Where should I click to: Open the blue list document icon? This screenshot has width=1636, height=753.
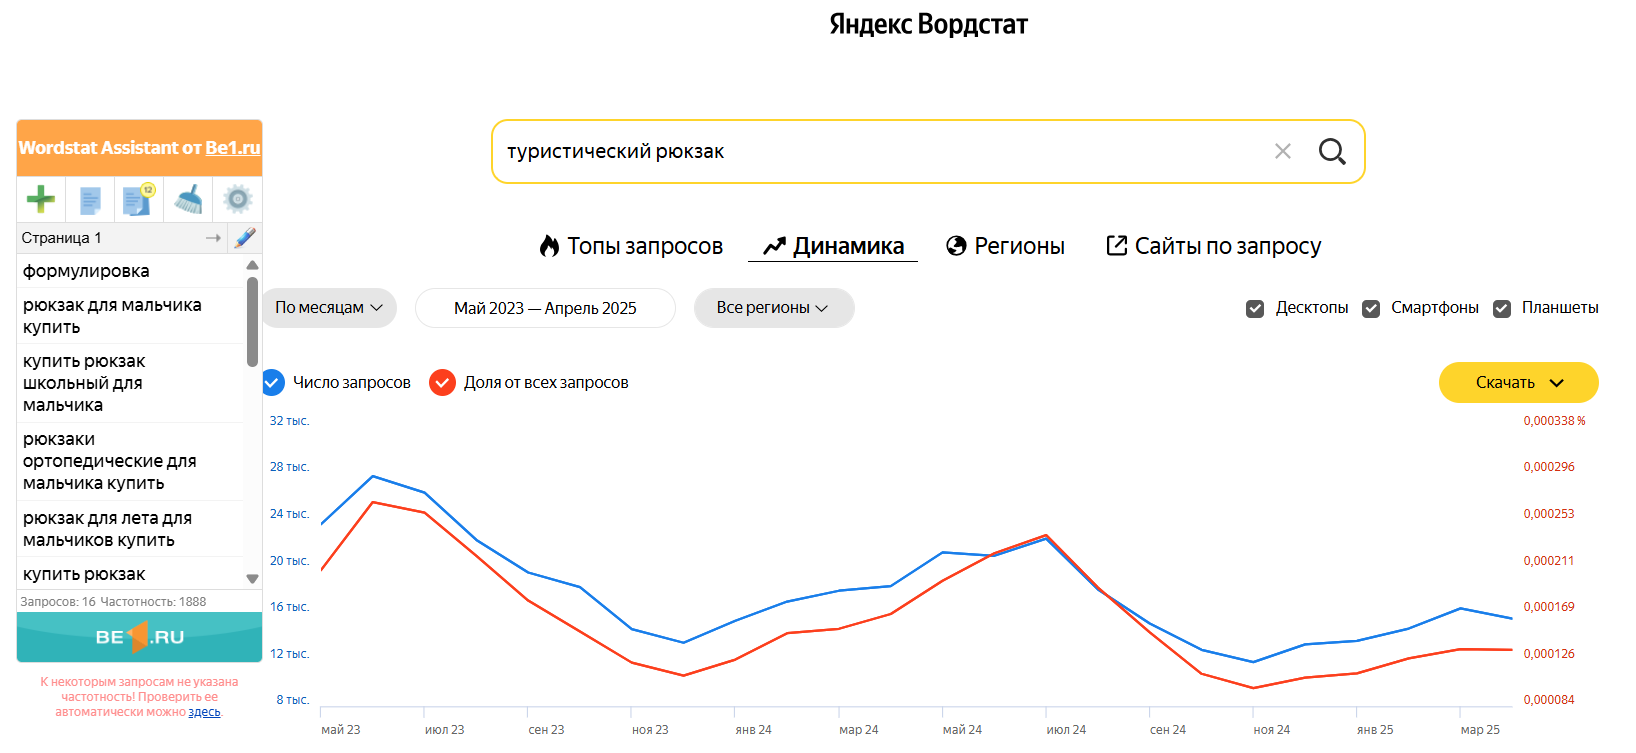(x=90, y=200)
